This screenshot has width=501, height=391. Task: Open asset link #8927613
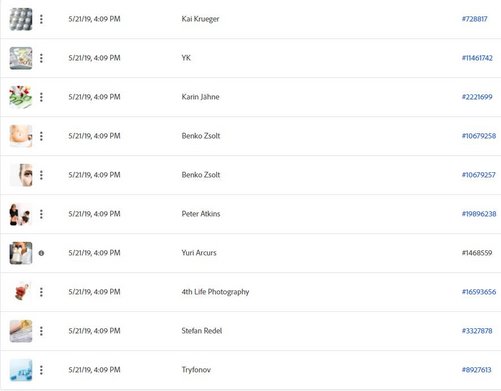tap(476, 370)
